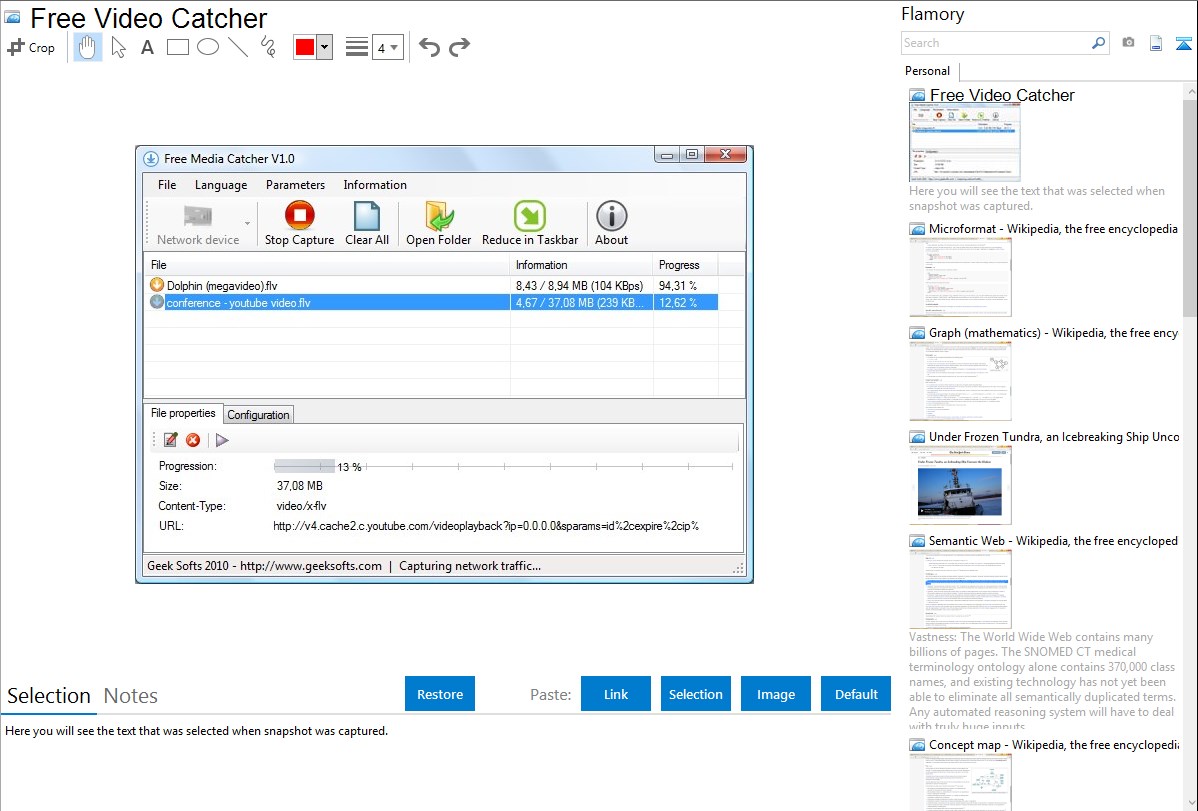Viewport: 1198px width, 811px height.
Task: Click the Free Media Catcher title icon
Action: coord(151,159)
